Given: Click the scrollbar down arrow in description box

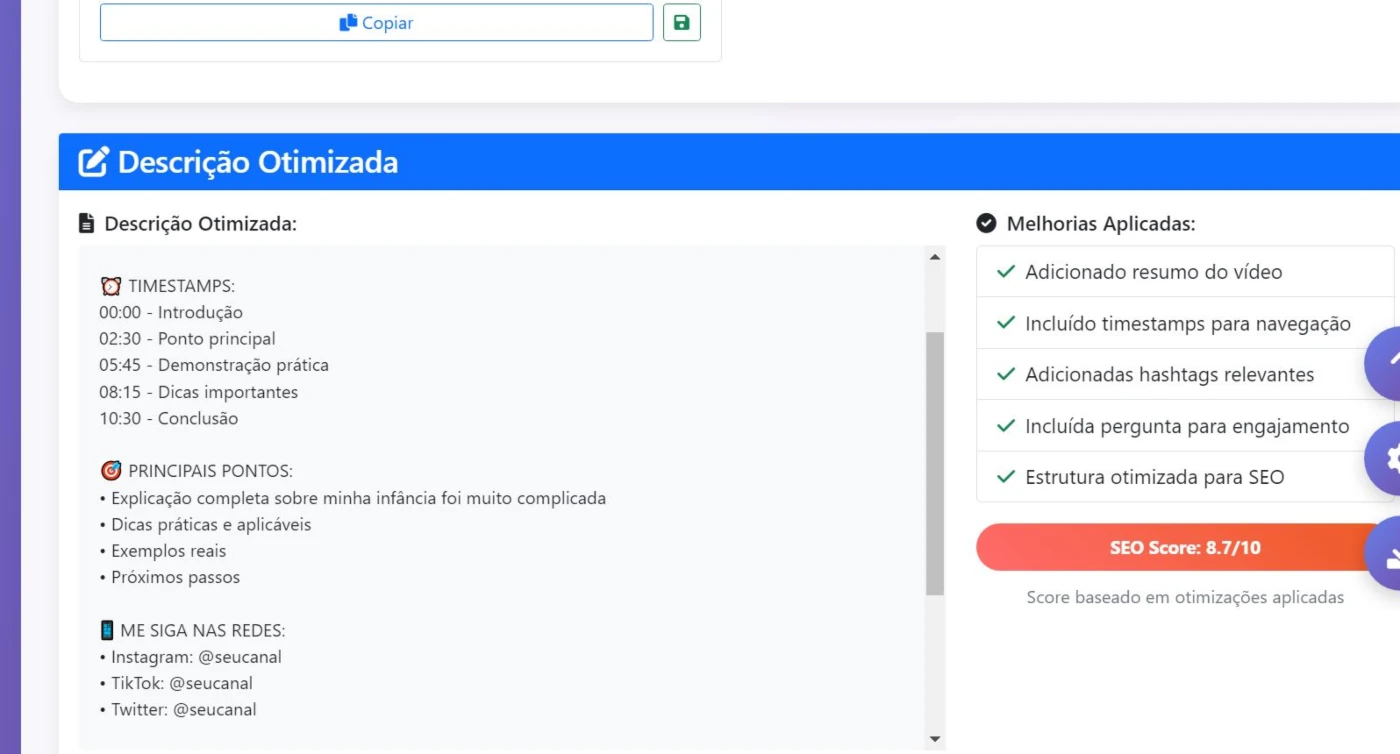Looking at the screenshot, I should [x=935, y=739].
